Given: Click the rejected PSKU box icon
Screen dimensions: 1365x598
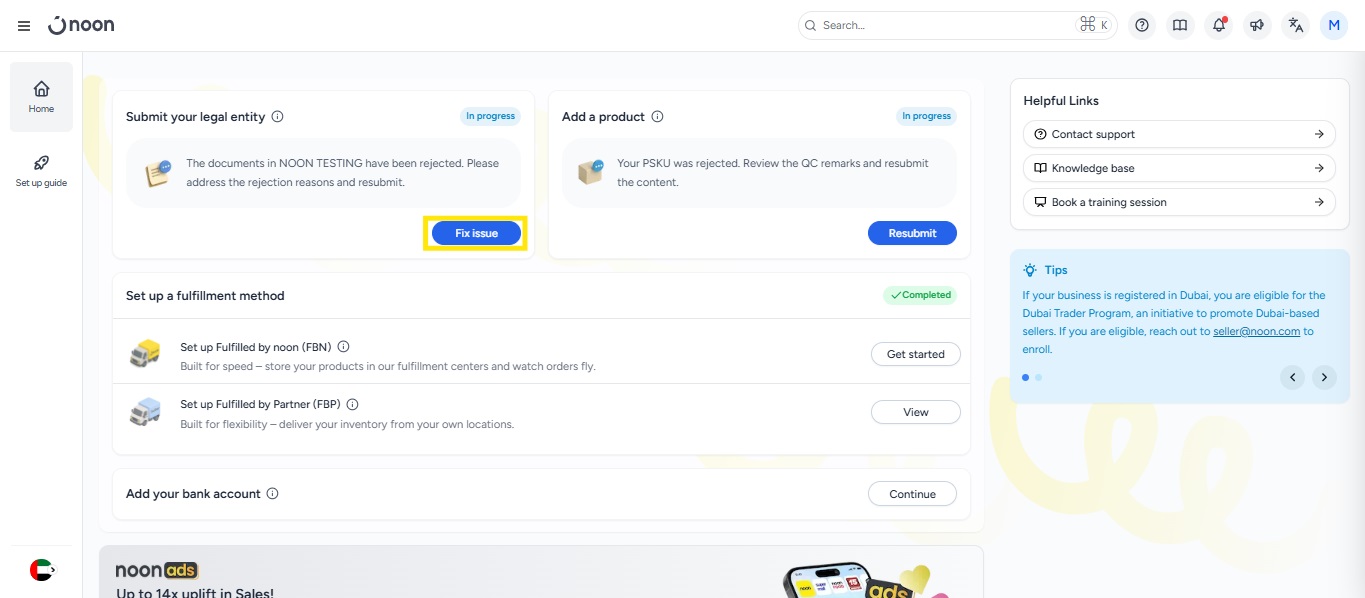Looking at the screenshot, I should tap(591, 172).
